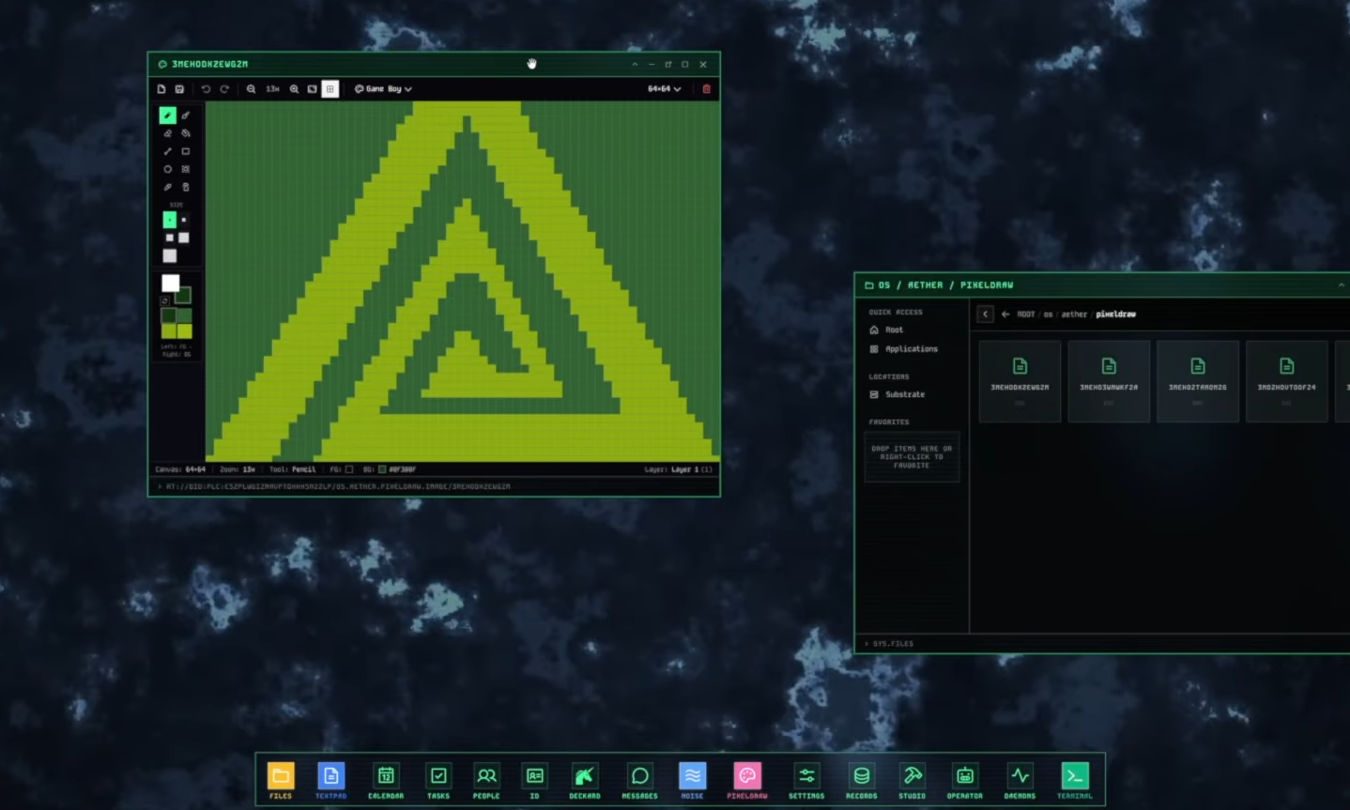This screenshot has height=810, width=1350.
Task: Open Root in Quick Access
Action: tap(887, 330)
